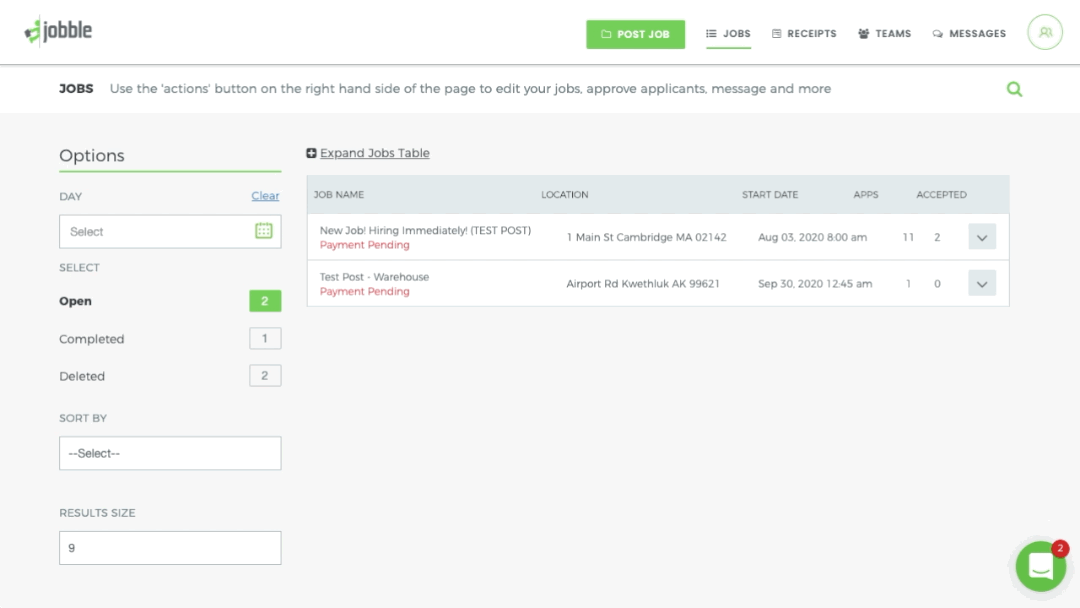Click the green search magnifier icon

coord(1015,89)
